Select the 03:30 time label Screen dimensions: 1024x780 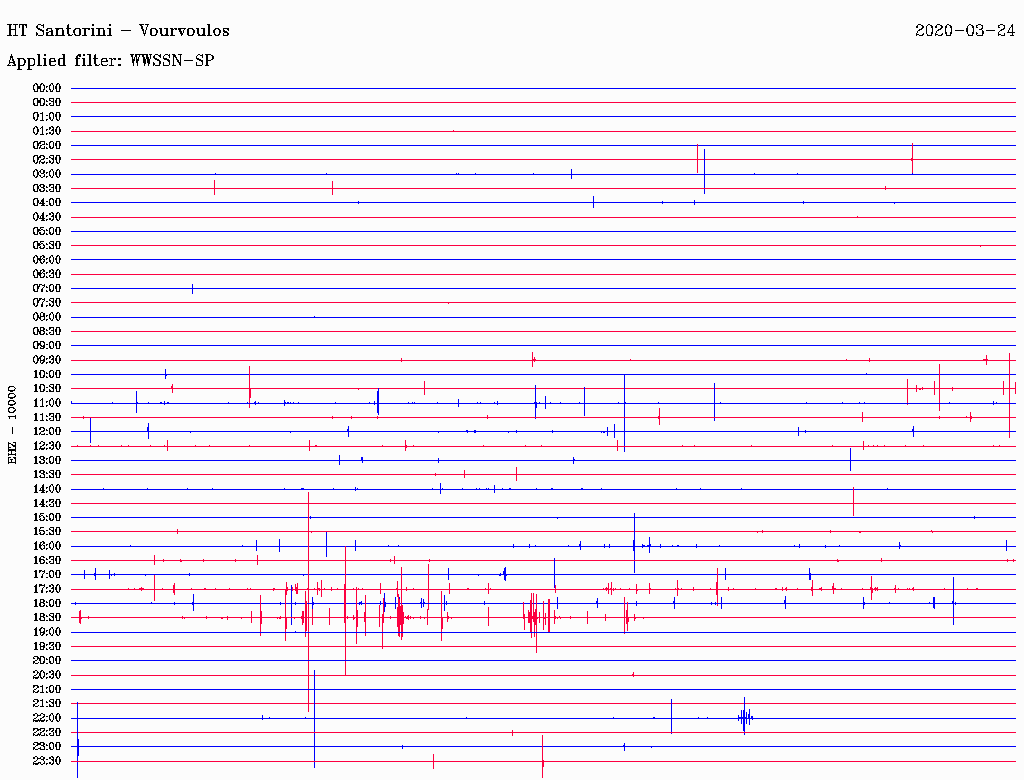pyautogui.click(x=47, y=189)
